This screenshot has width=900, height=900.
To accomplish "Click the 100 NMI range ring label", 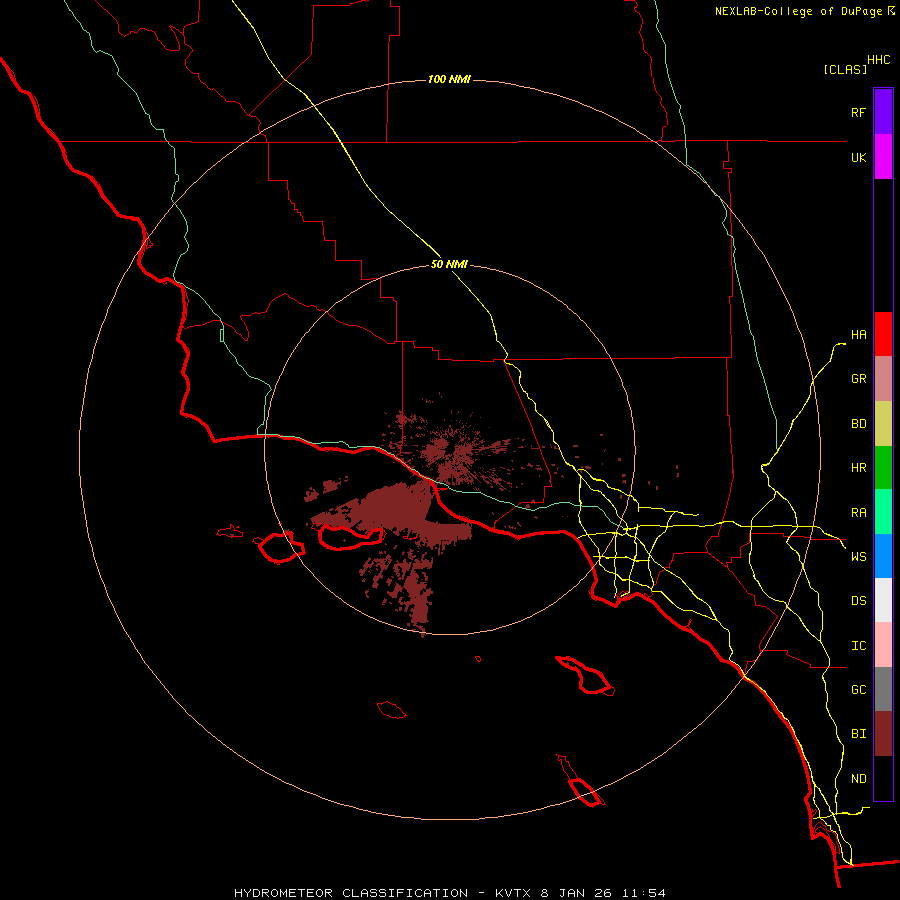I will coord(449,79).
